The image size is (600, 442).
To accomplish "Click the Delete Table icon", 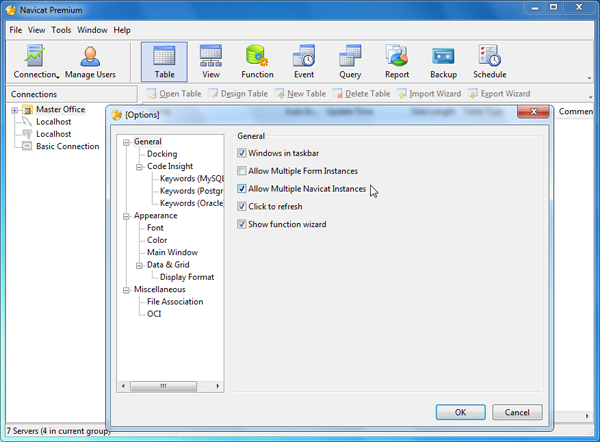I will pos(338,94).
